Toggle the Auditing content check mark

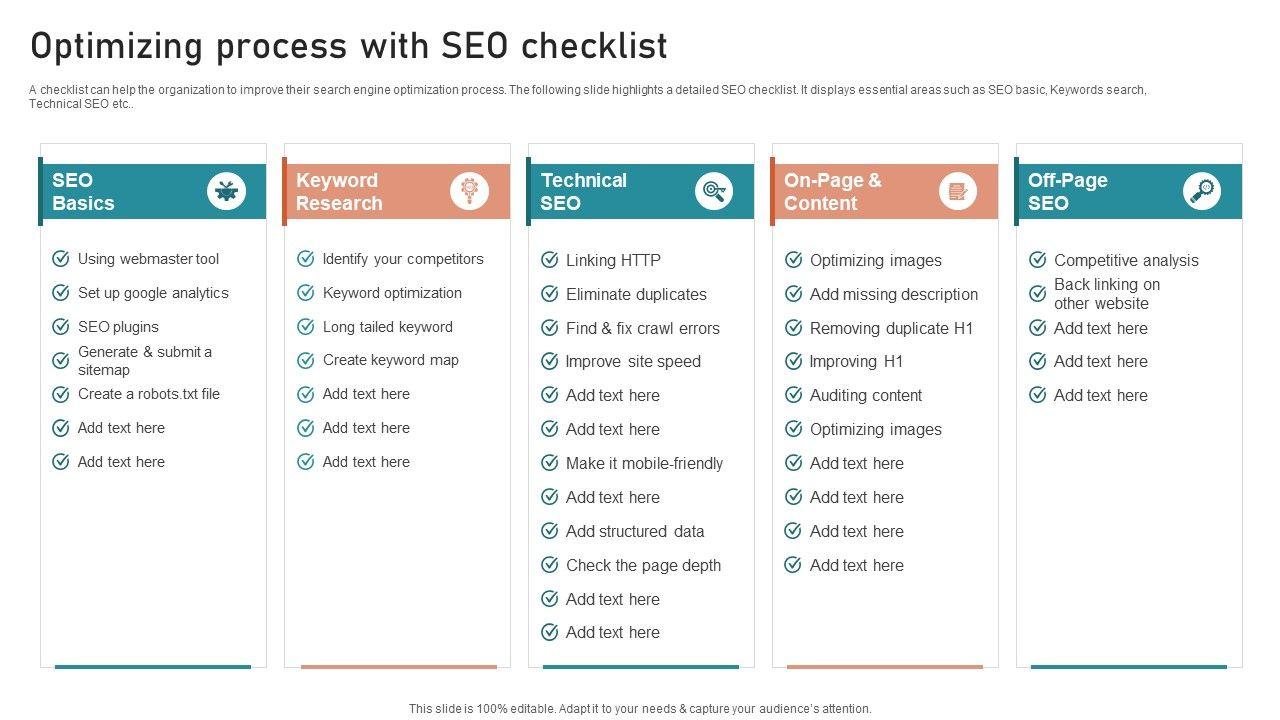point(793,395)
